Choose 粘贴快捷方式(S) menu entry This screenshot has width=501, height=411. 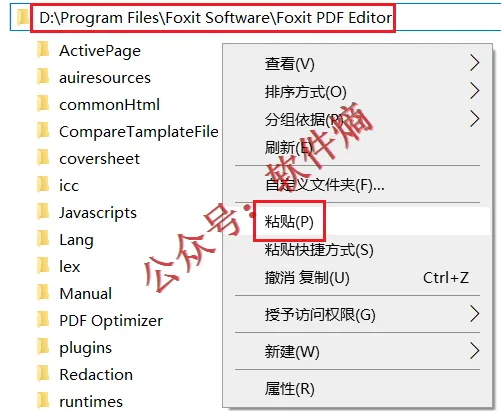(357, 249)
